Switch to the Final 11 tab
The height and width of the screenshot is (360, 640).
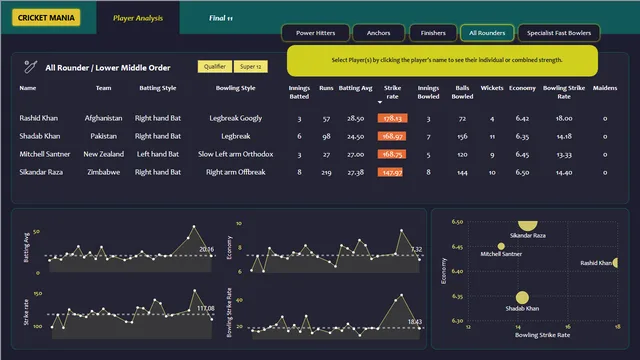click(221, 18)
